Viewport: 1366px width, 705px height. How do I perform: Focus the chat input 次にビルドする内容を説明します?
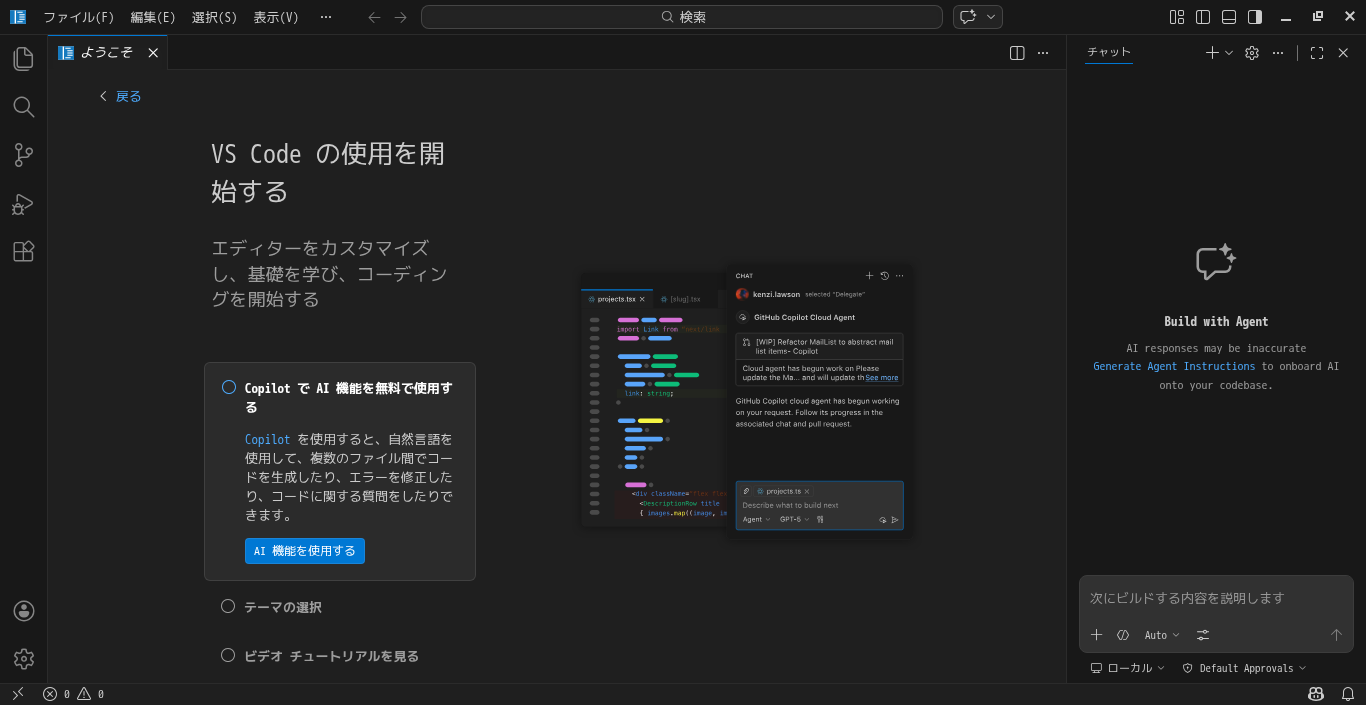coord(1216,598)
